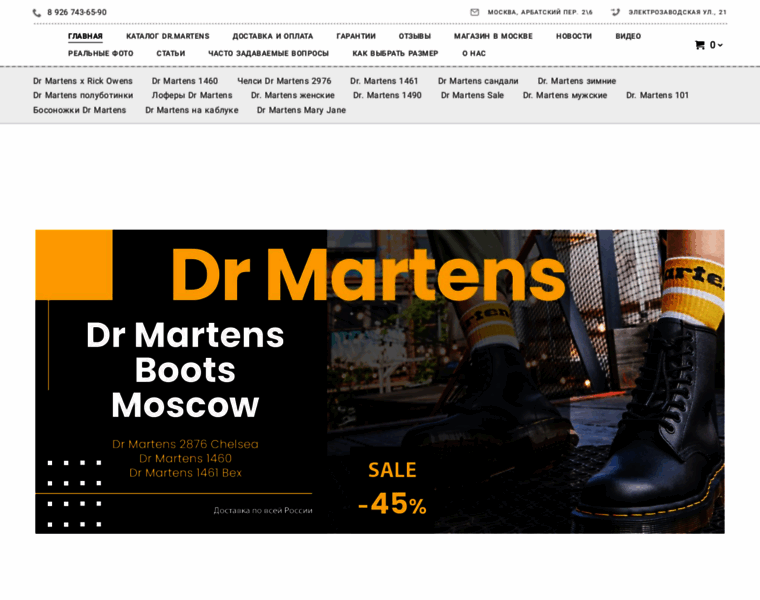Select Dr Martens 1460 category link
The image size is (760, 600).
click(x=185, y=81)
